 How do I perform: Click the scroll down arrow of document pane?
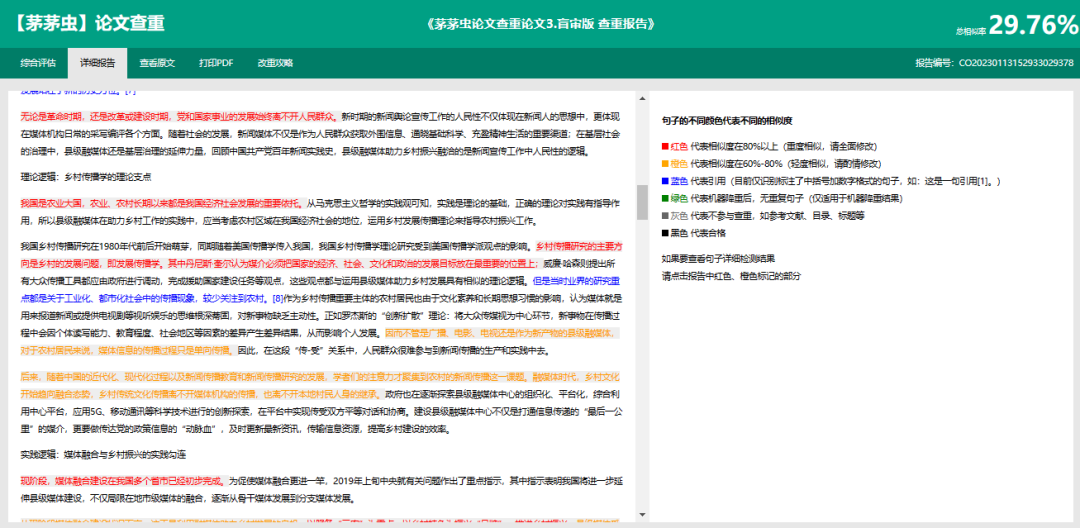[x=642, y=514]
